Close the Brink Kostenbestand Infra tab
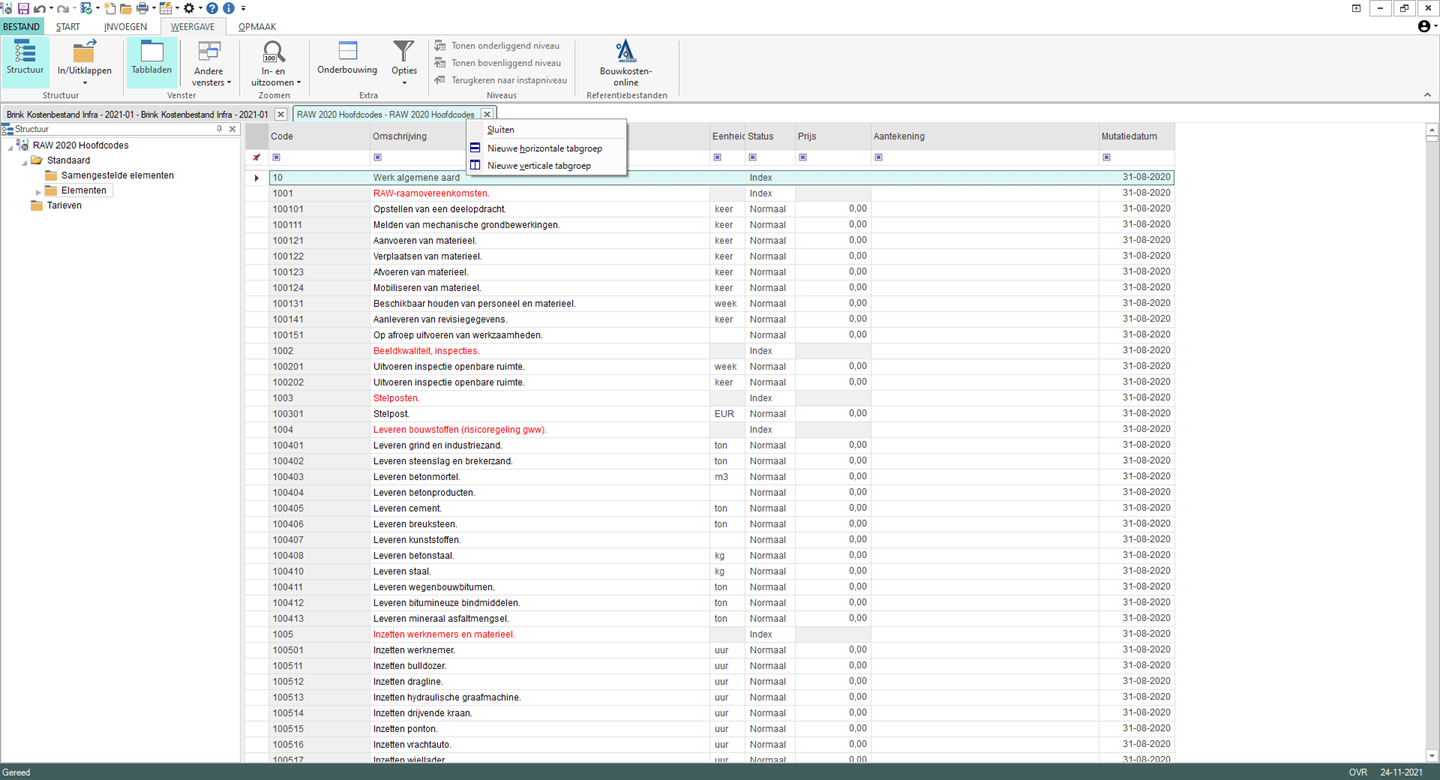Image resolution: width=1440 pixels, height=780 pixels. [281, 114]
